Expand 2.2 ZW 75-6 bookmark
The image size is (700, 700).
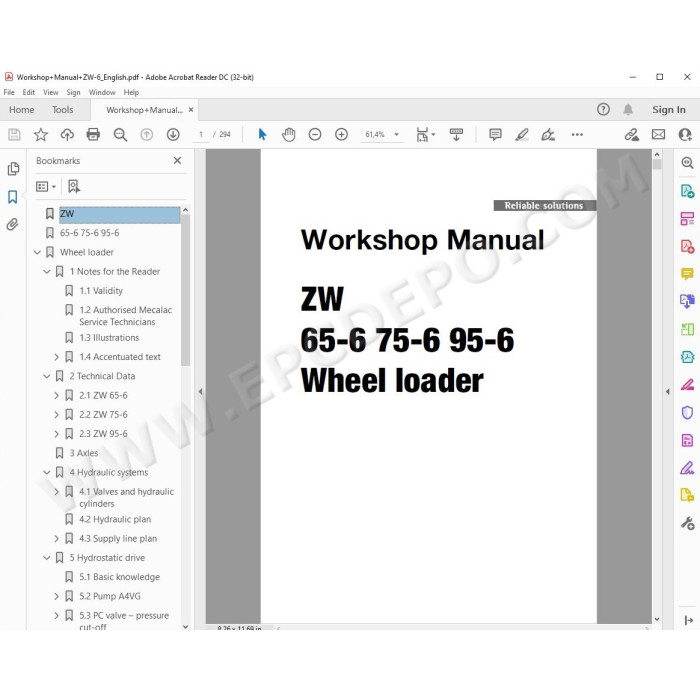point(56,414)
